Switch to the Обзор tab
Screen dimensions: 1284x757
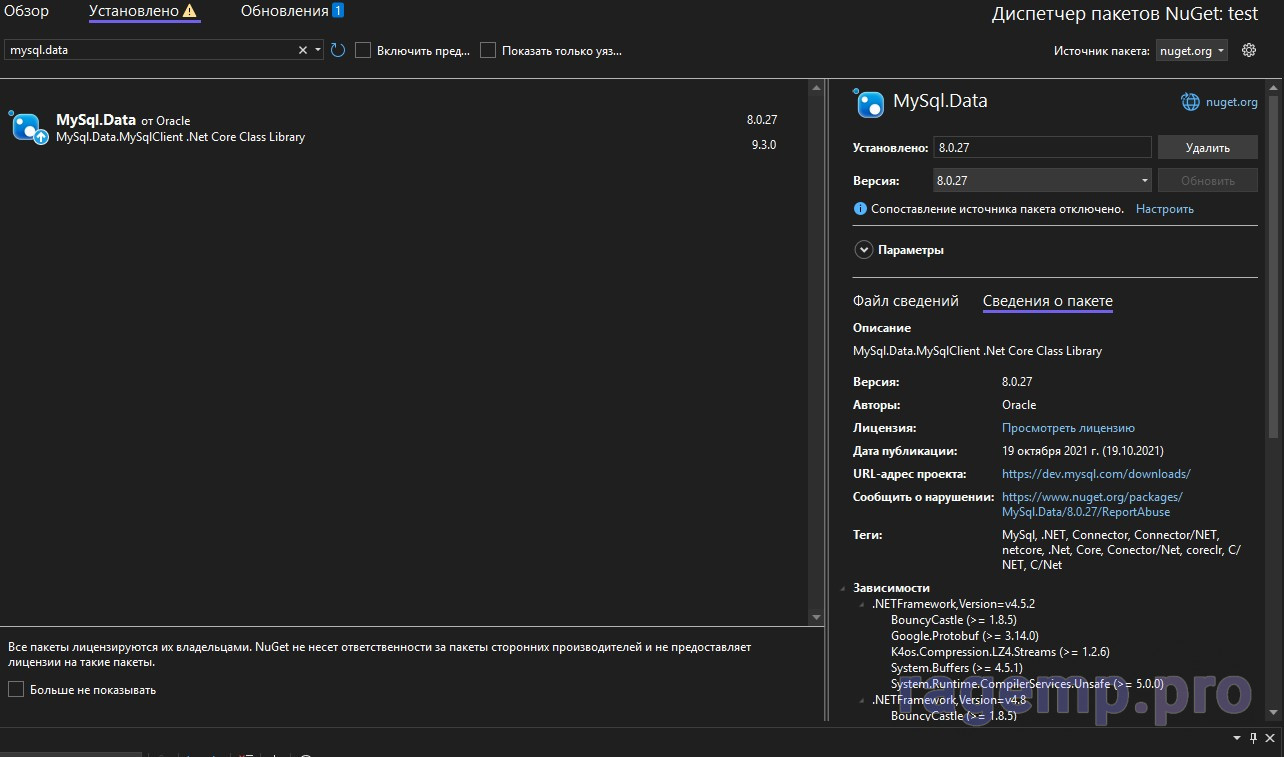click(x=26, y=11)
